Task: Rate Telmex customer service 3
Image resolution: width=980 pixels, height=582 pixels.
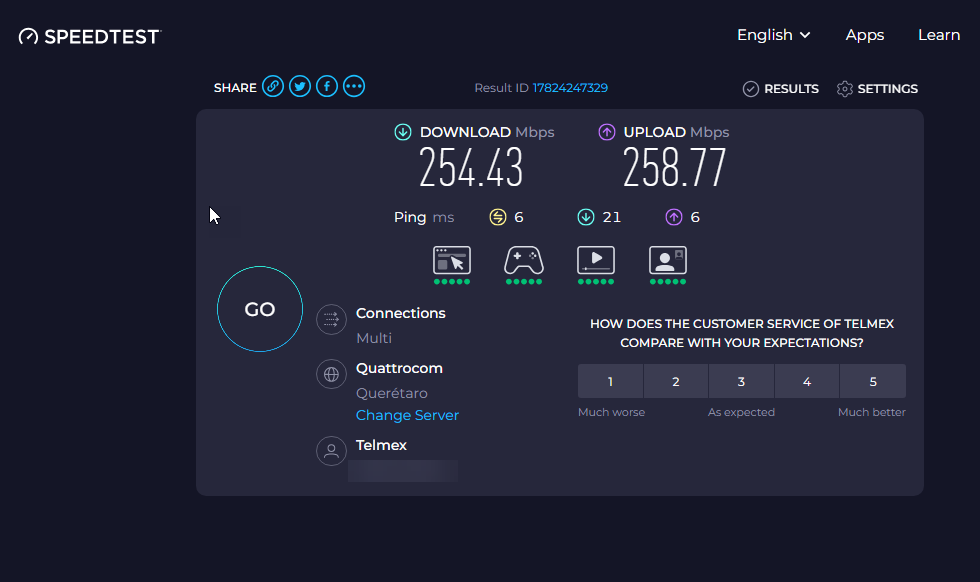Action: click(x=741, y=381)
